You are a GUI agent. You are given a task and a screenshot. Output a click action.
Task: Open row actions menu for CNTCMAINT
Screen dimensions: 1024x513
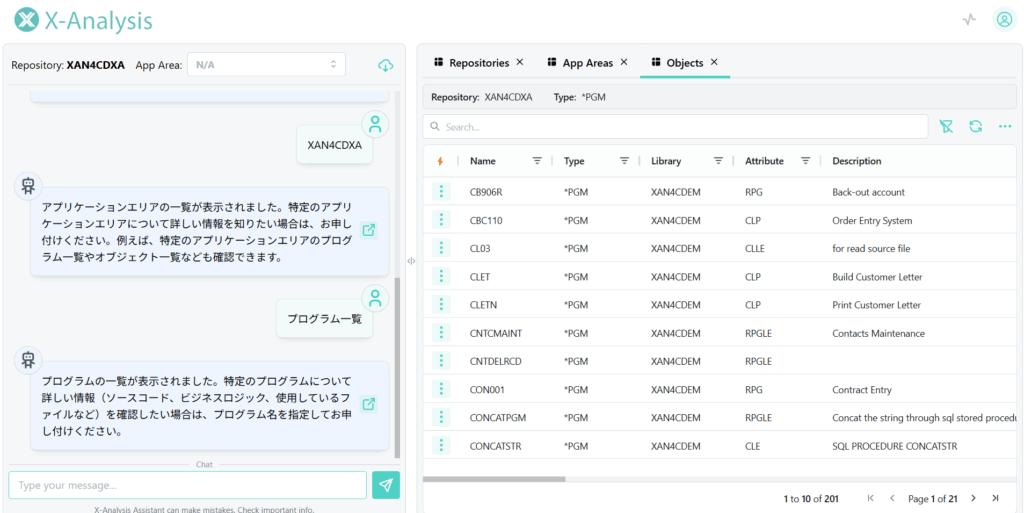tap(441, 333)
